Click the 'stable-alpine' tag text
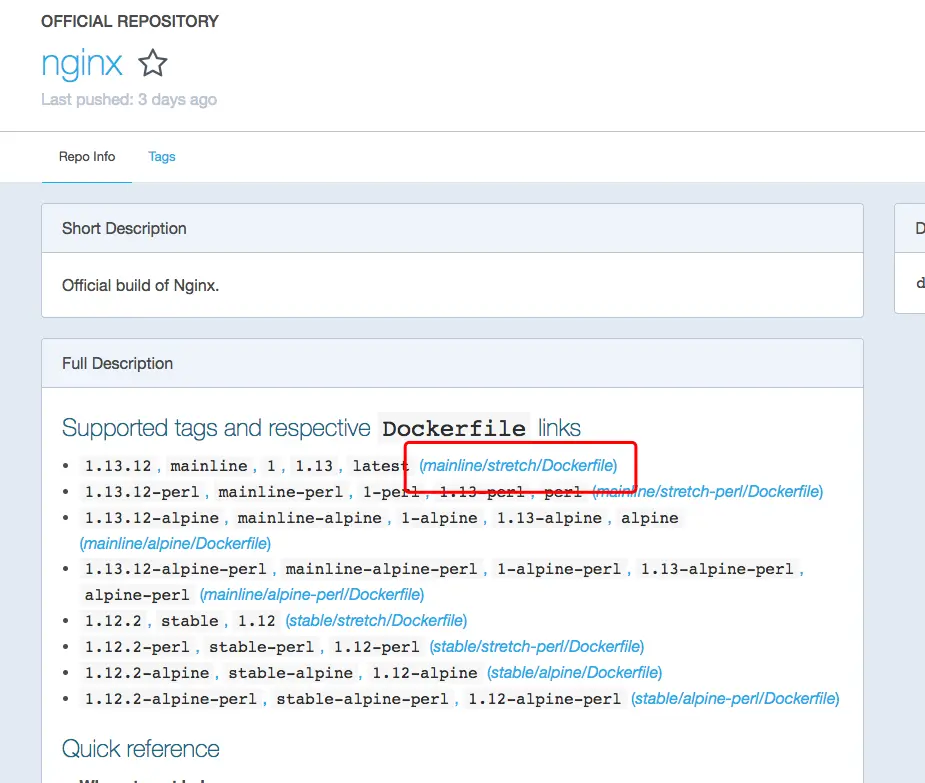 (x=290, y=673)
